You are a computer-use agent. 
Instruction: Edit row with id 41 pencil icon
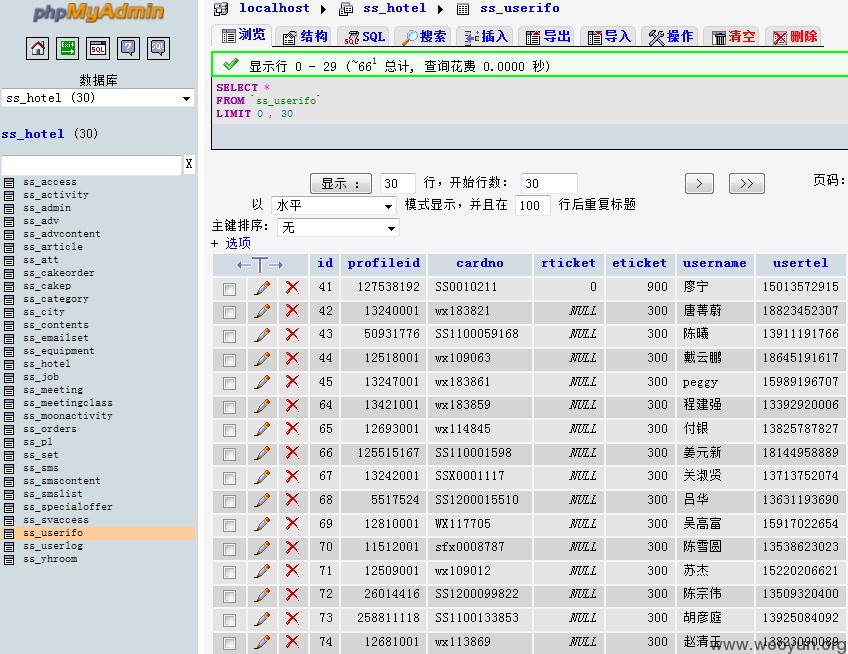262,288
